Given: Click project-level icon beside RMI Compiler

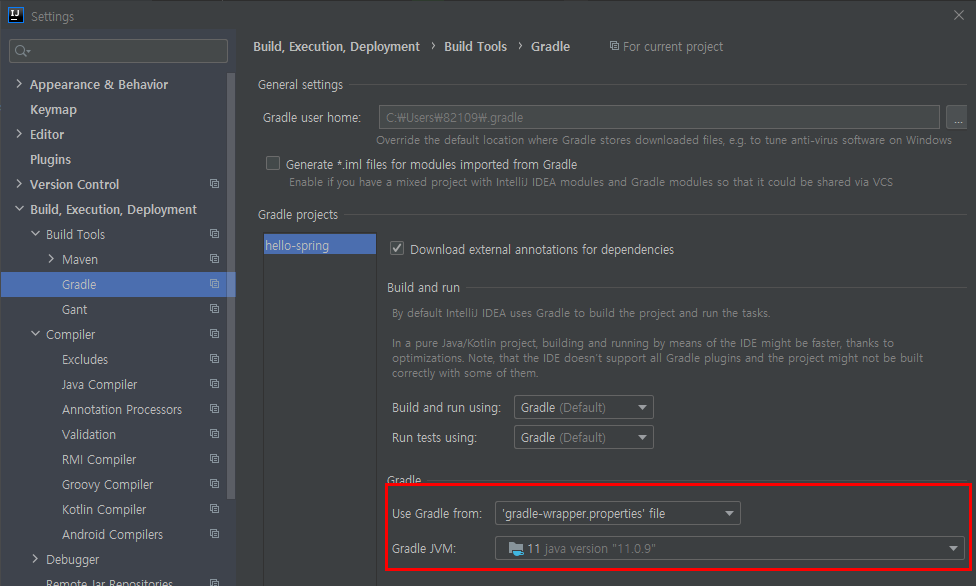Looking at the screenshot, I should click(x=214, y=458).
